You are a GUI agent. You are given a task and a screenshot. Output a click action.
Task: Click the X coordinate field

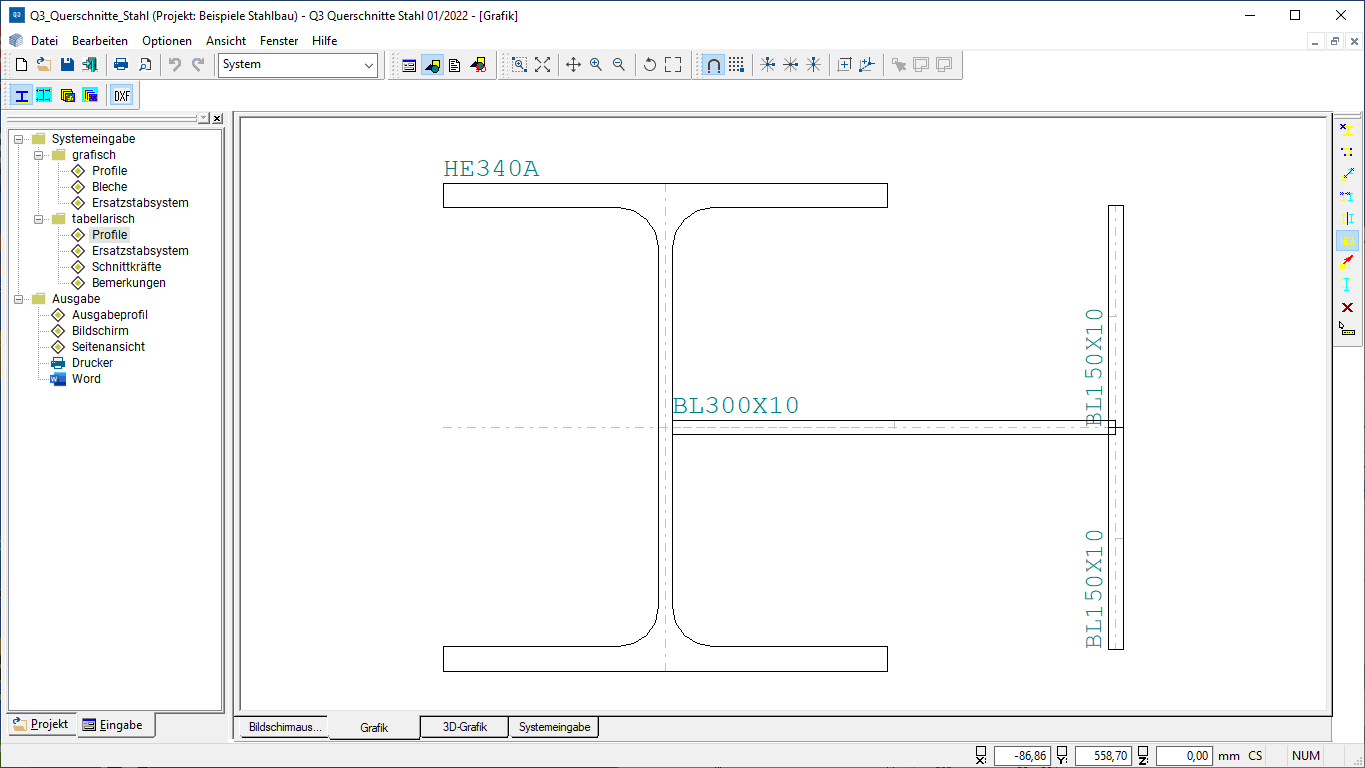[1022, 756]
